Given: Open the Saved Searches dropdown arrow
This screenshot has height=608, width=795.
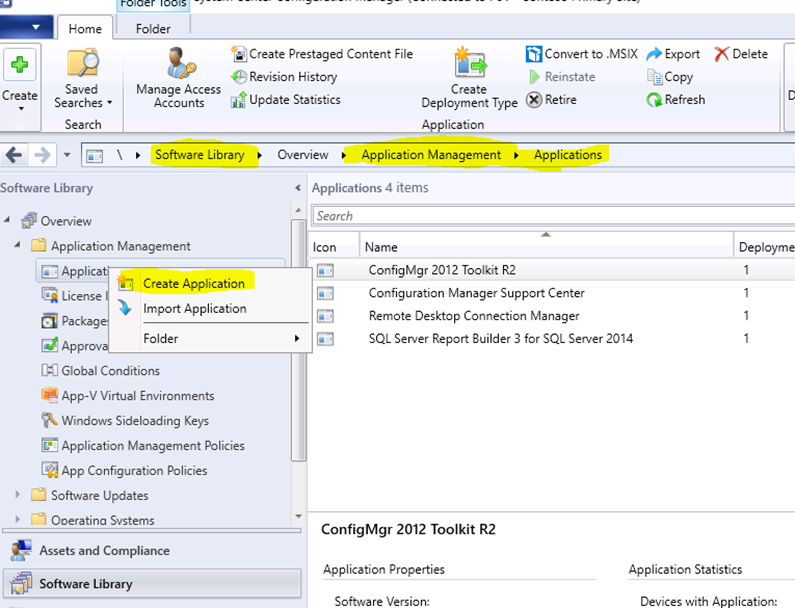Looking at the screenshot, I should [110, 103].
